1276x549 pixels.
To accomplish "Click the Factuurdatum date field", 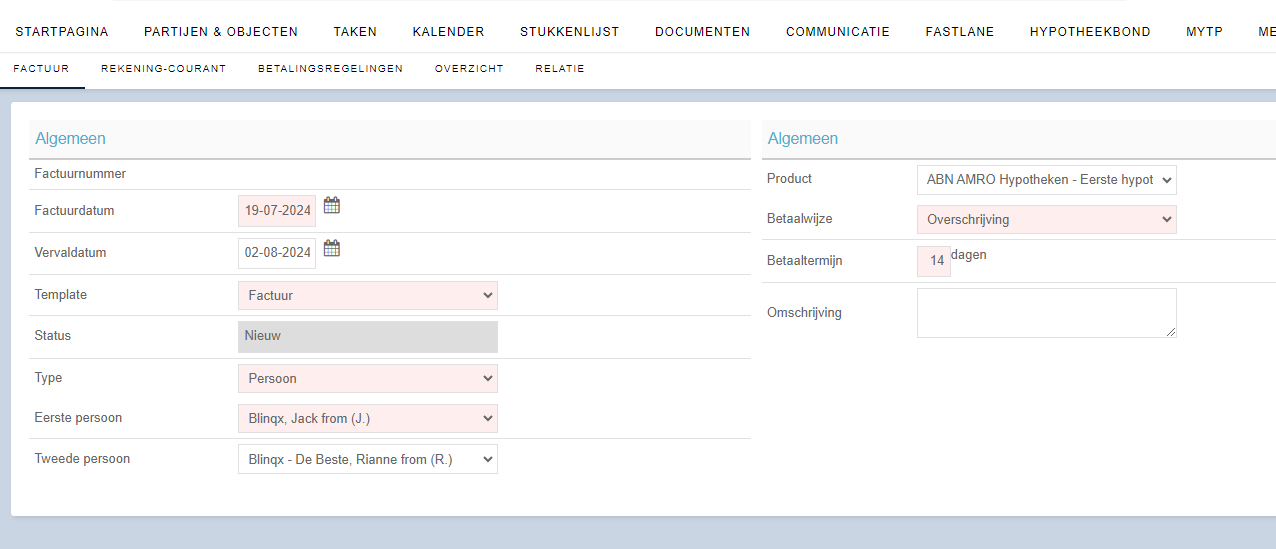I will [x=277, y=211].
